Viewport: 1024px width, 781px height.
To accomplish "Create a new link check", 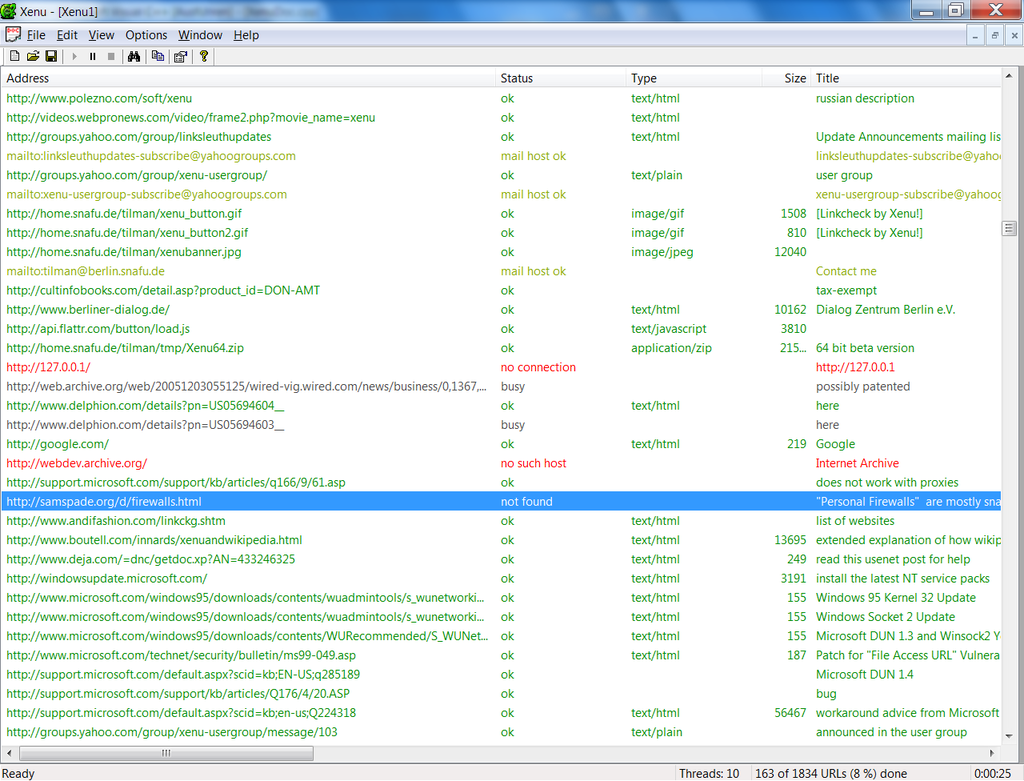I will pos(14,56).
